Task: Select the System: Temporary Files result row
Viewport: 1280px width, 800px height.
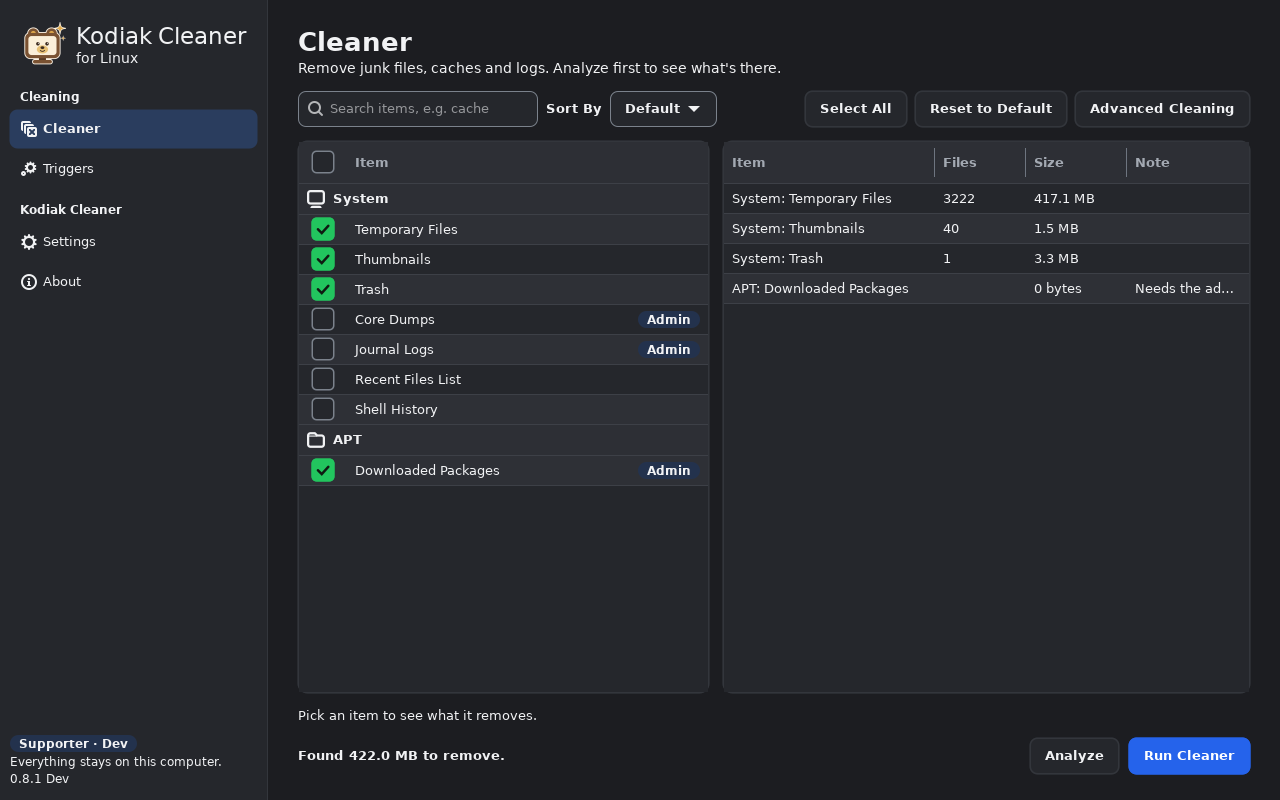Action: point(986,199)
